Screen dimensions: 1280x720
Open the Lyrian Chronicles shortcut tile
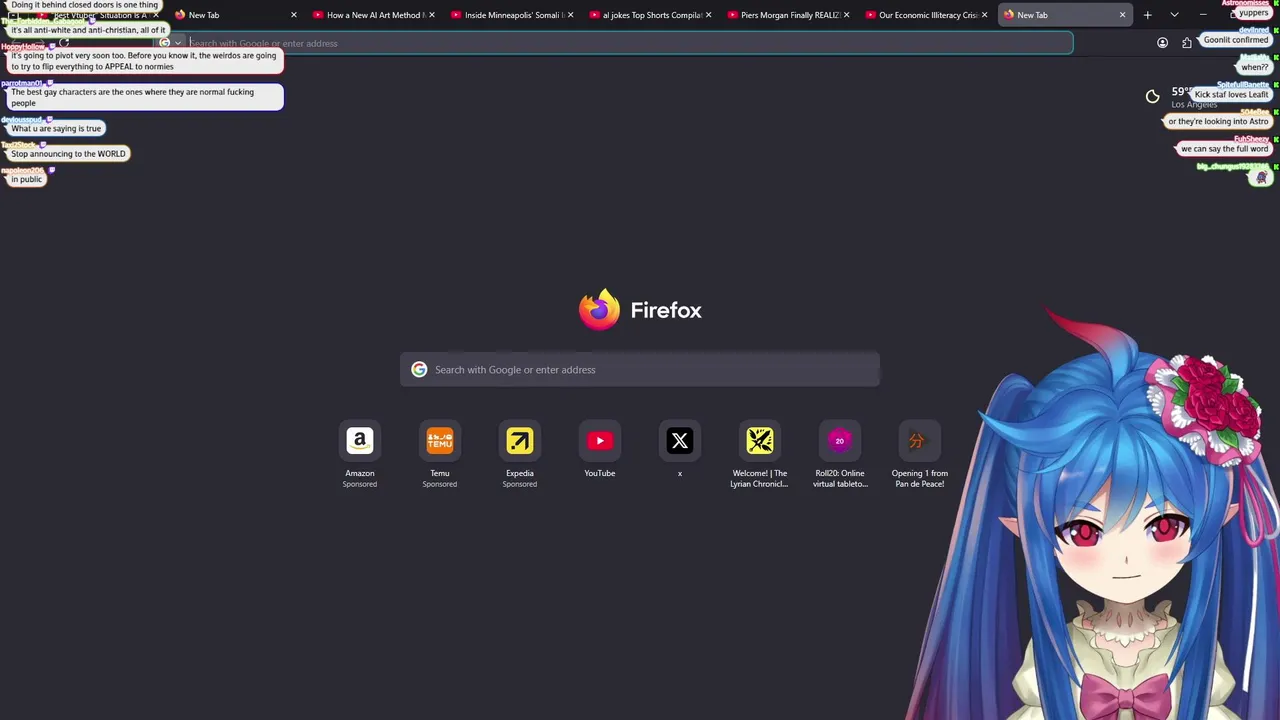point(760,441)
